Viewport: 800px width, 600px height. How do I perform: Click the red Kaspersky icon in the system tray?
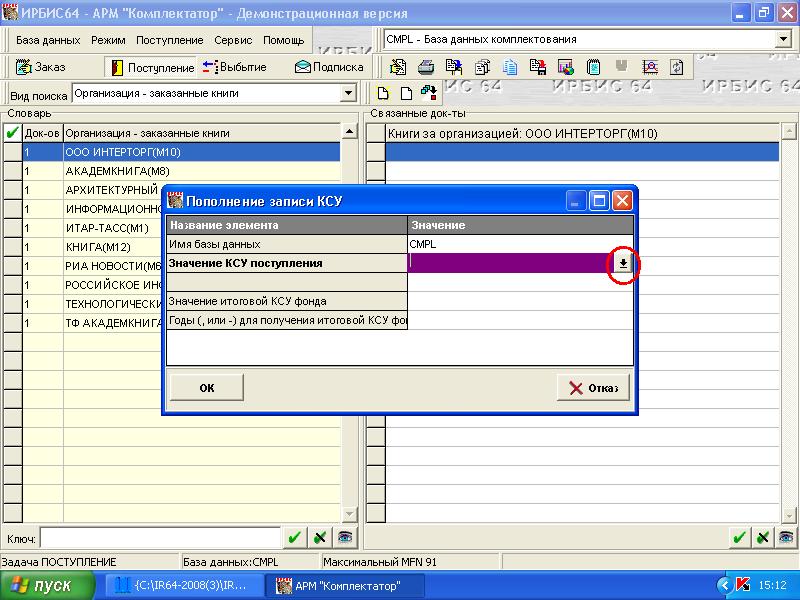click(x=743, y=585)
